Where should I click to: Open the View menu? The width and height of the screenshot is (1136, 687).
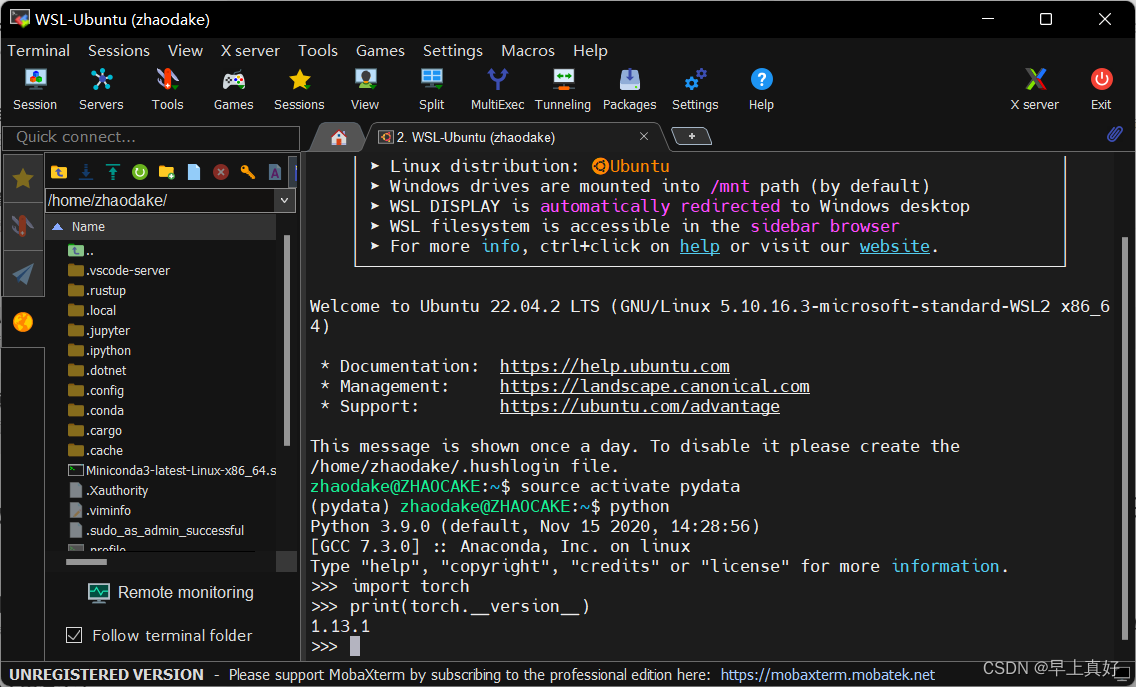[185, 51]
